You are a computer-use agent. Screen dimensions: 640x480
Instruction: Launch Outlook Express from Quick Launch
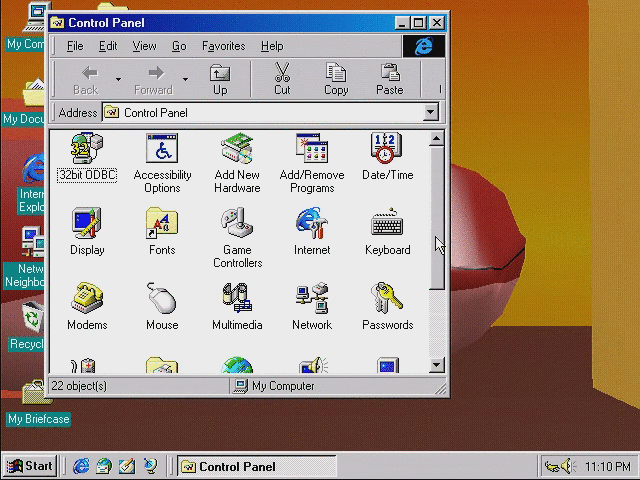coord(104,466)
